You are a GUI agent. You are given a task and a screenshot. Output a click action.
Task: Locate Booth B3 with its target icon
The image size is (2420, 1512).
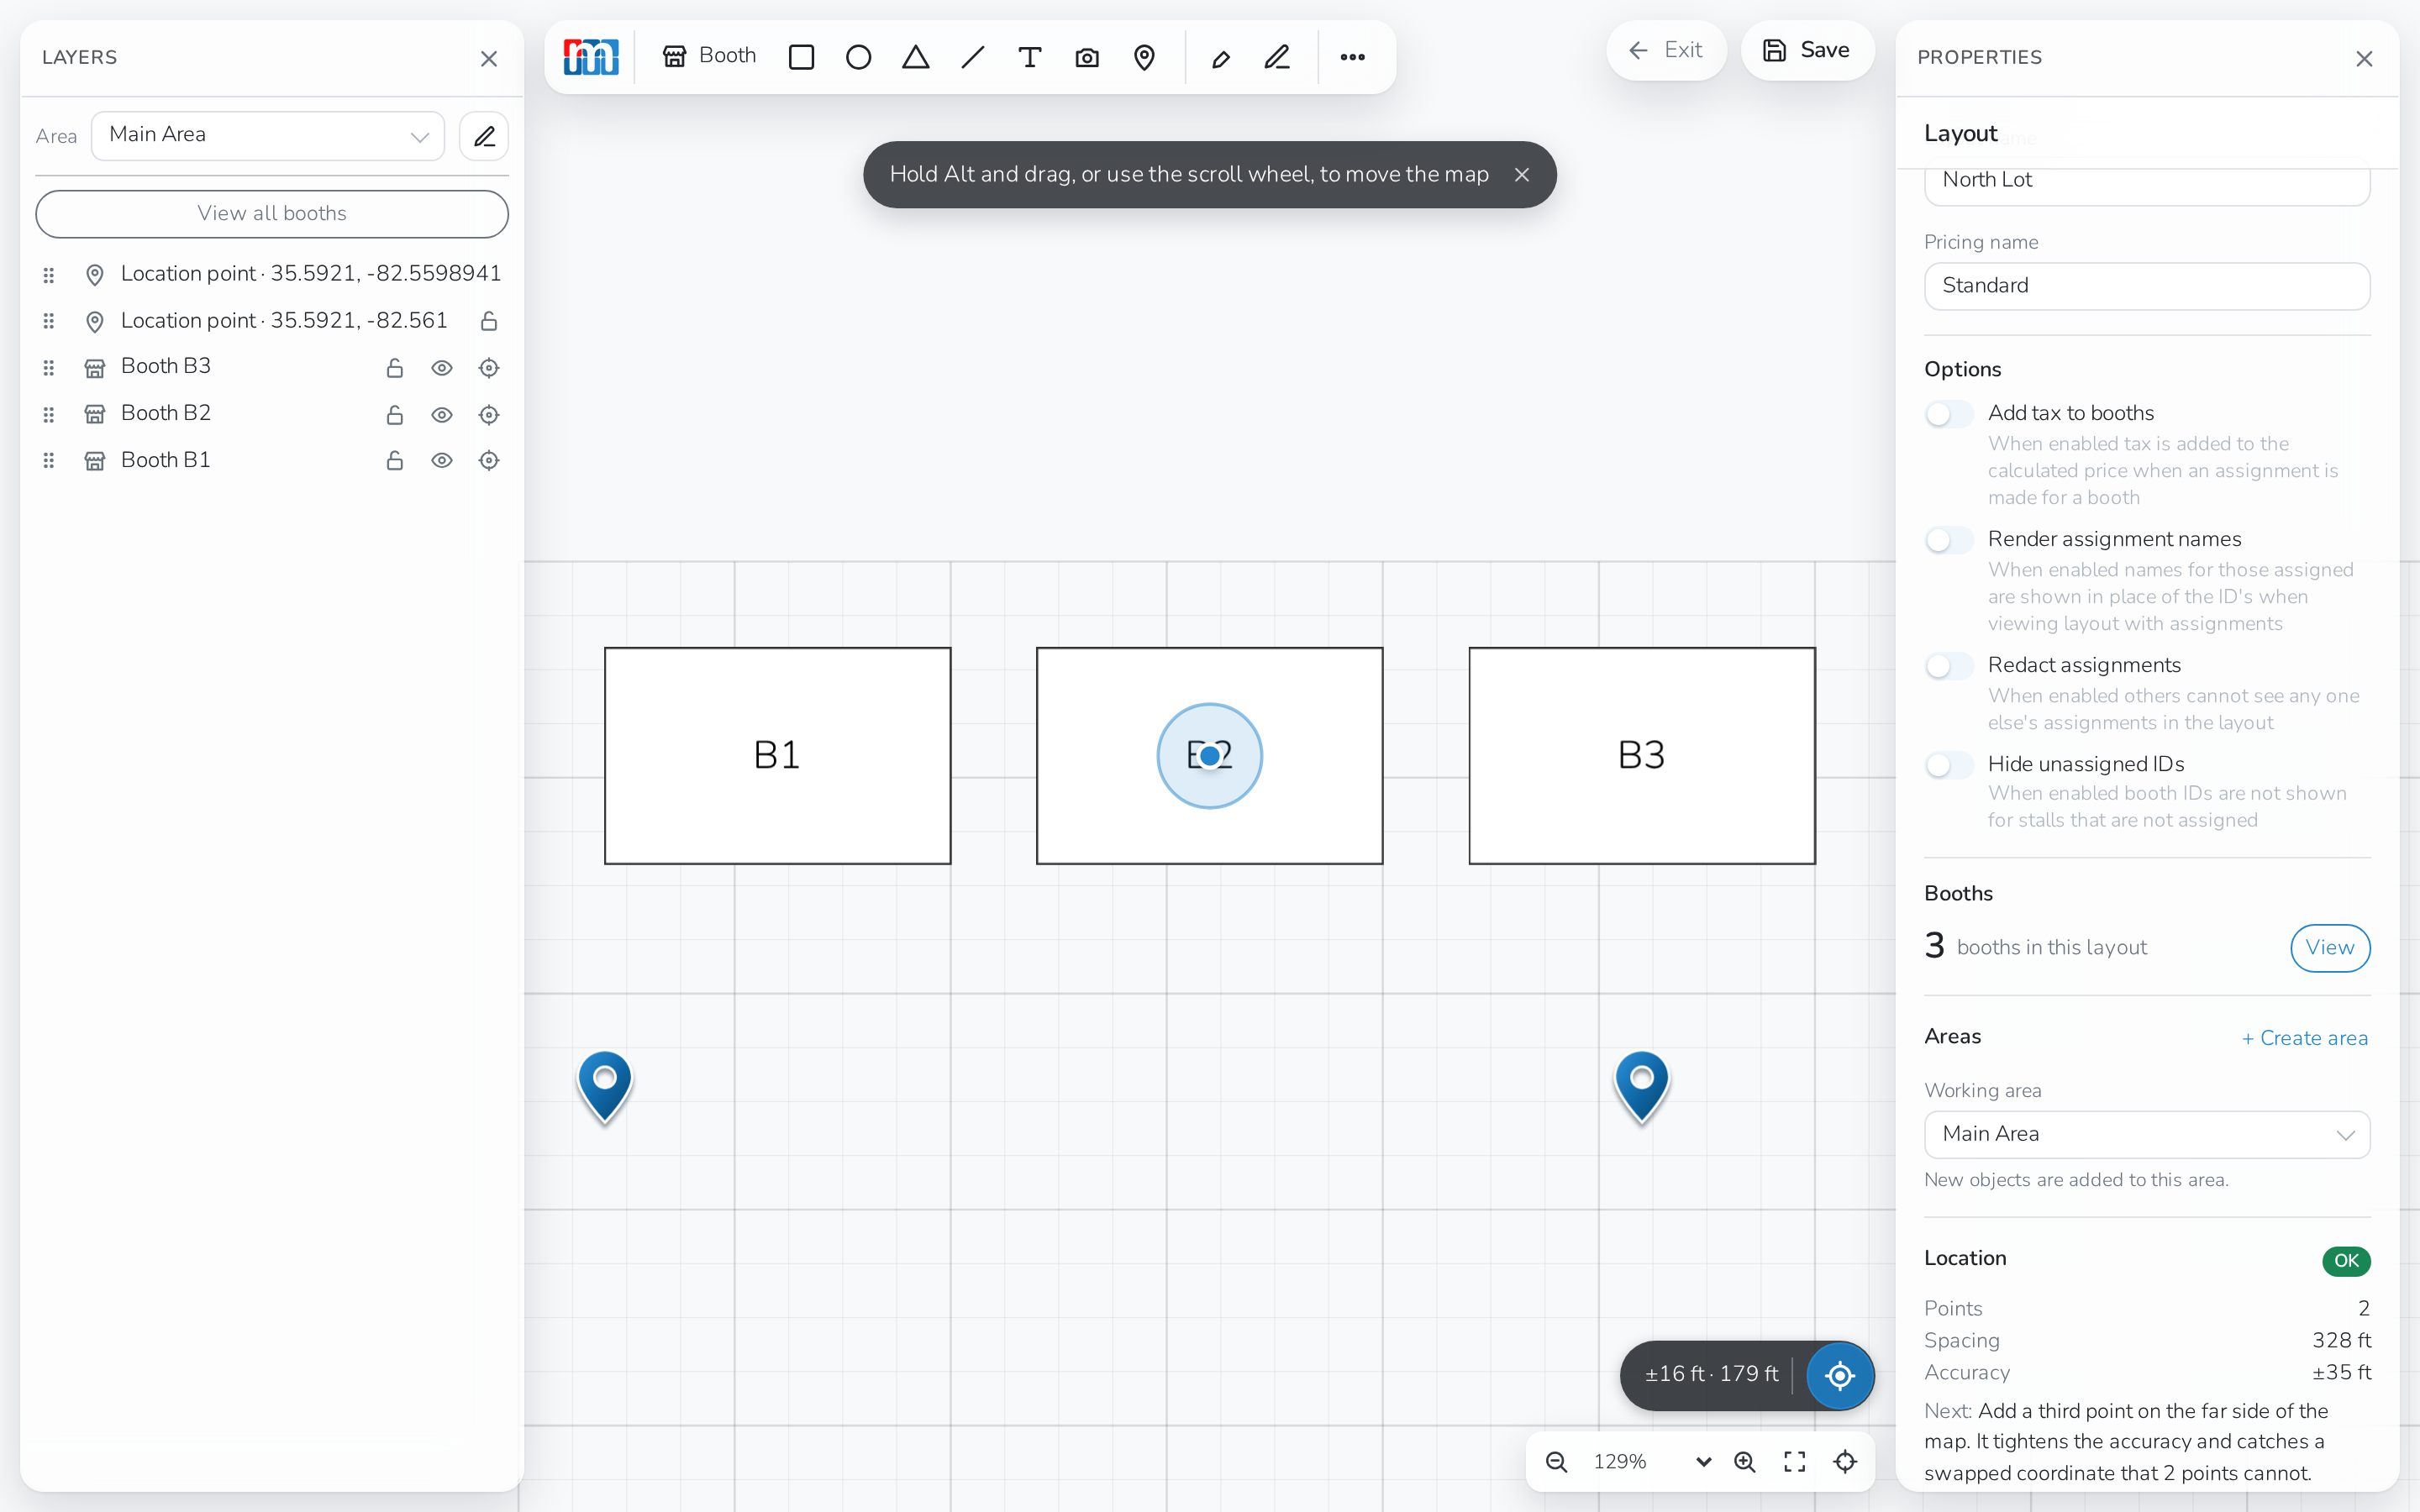[x=488, y=367]
